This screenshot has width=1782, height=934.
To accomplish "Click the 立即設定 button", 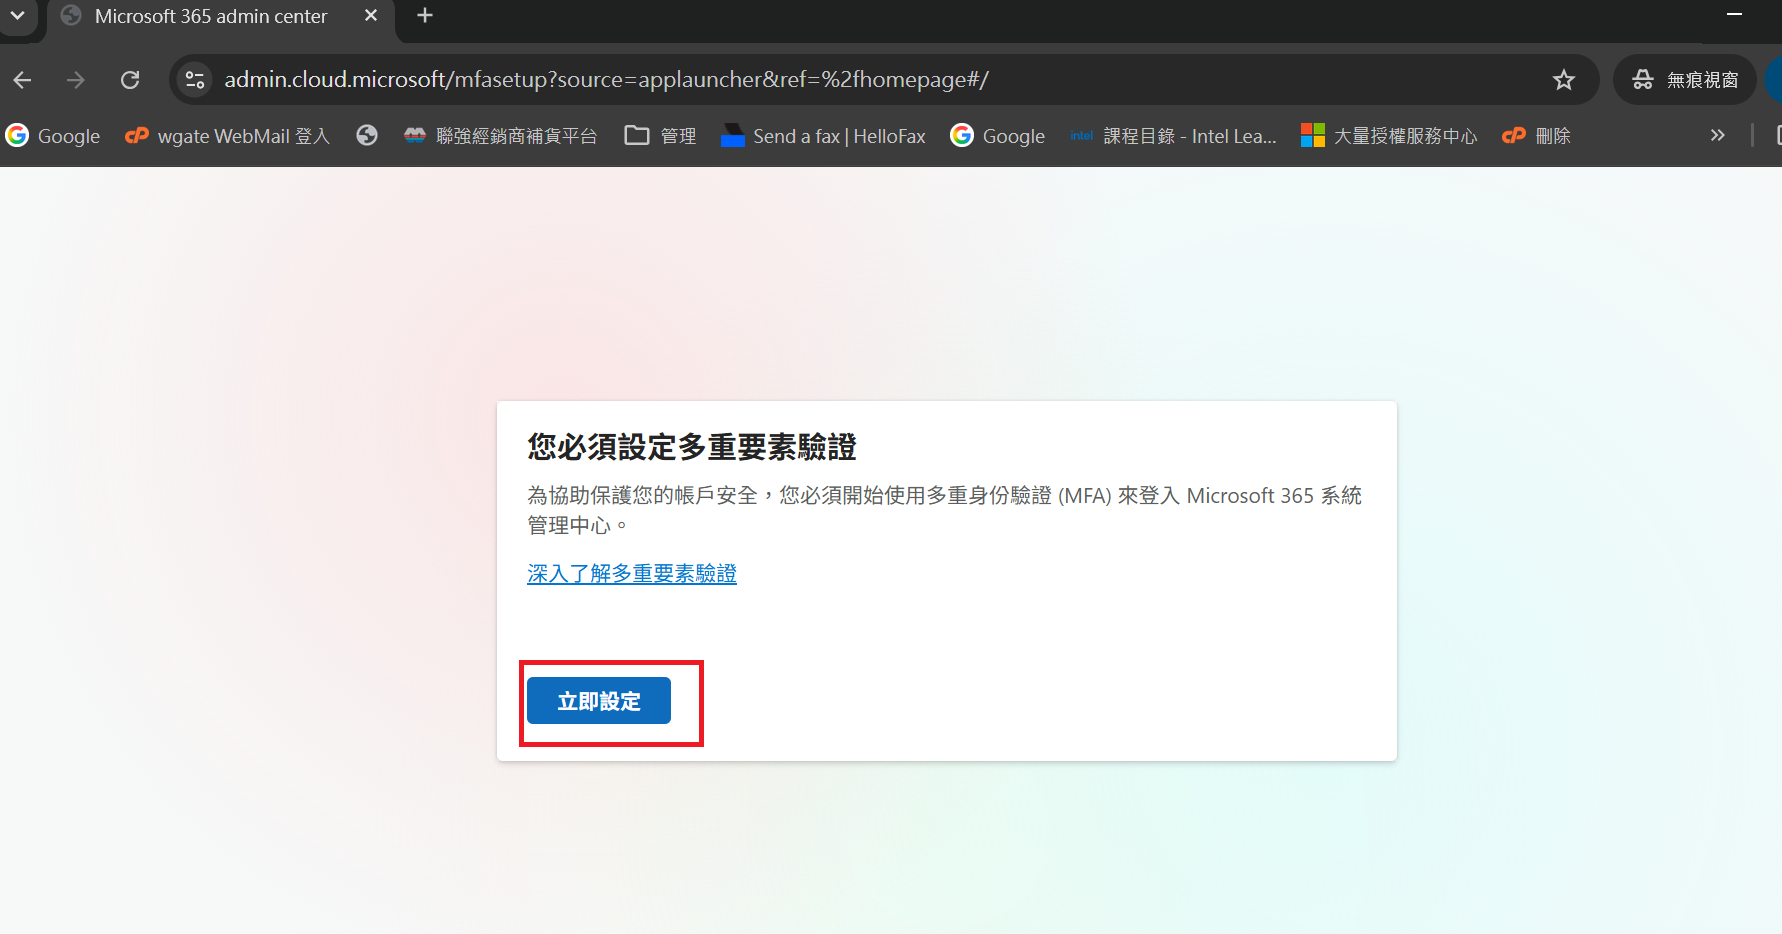I will 599,701.
